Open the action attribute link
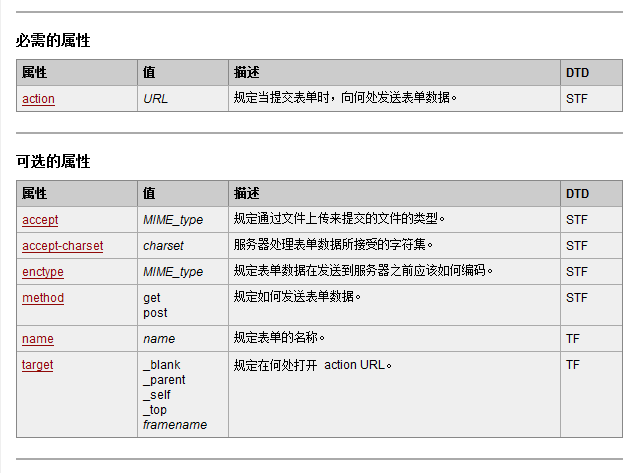Viewport: 636px width, 473px height. click(x=38, y=99)
